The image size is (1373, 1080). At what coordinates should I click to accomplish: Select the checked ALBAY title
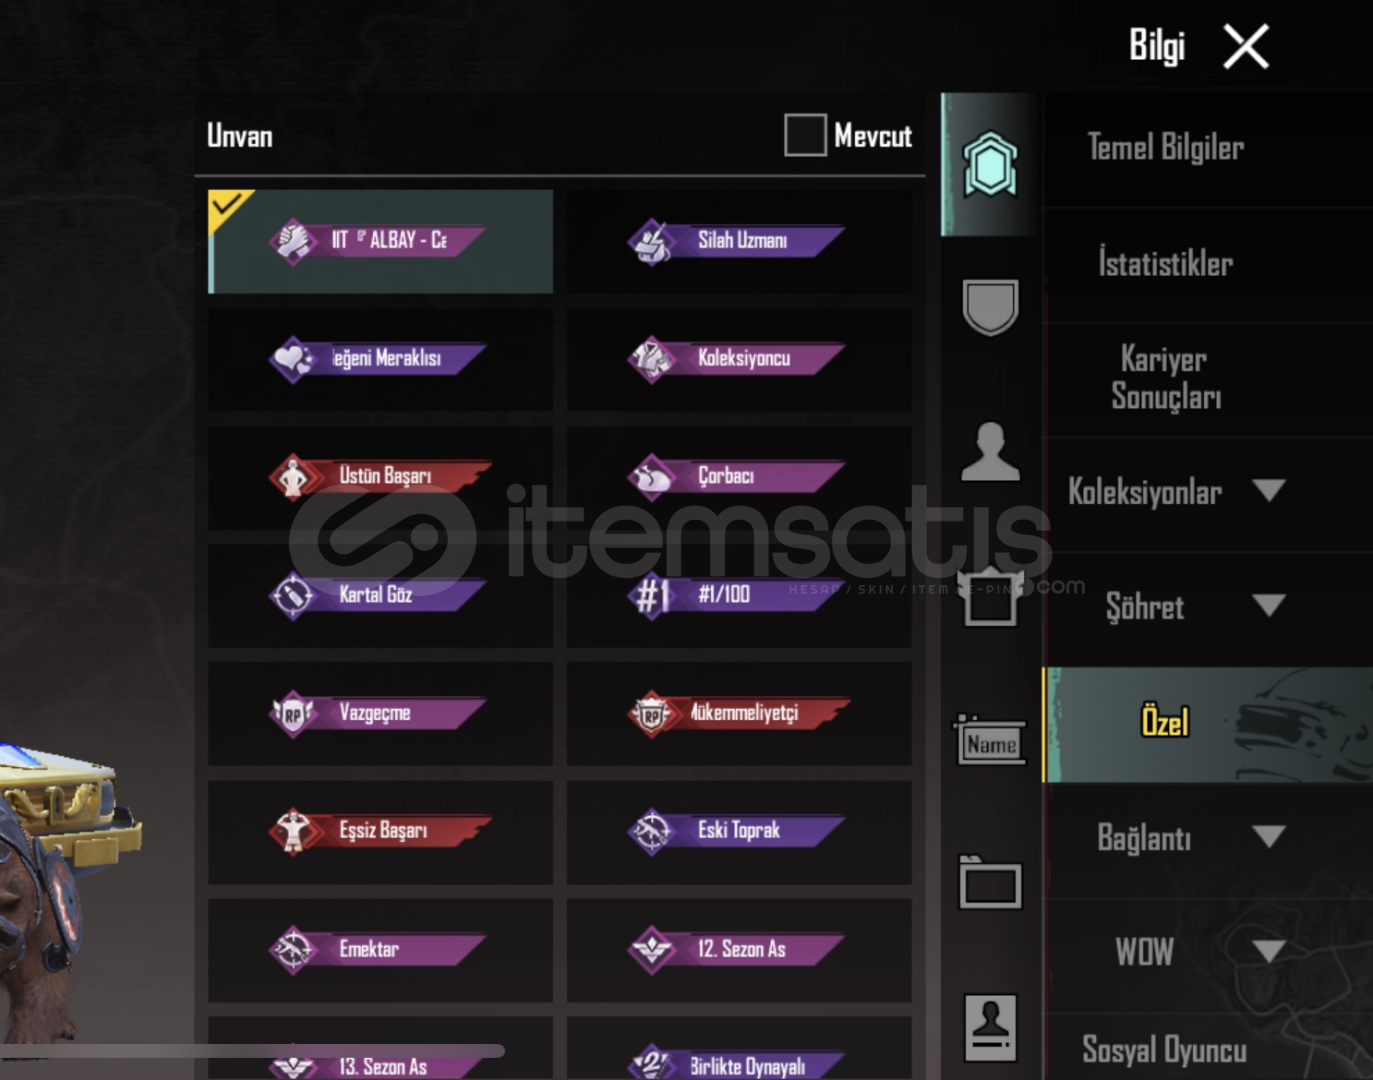[x=380, y=241]
